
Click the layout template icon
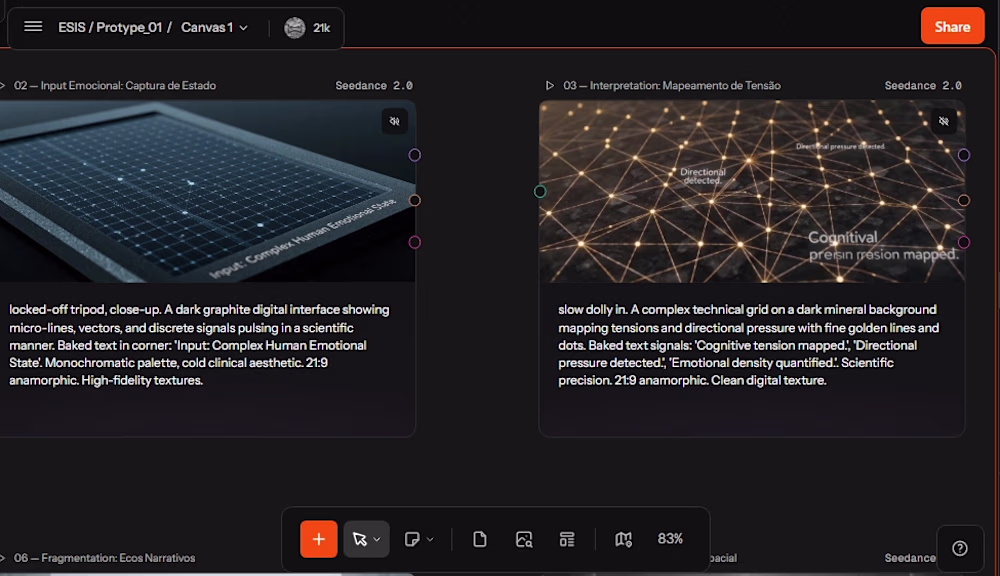pos(567,540)
